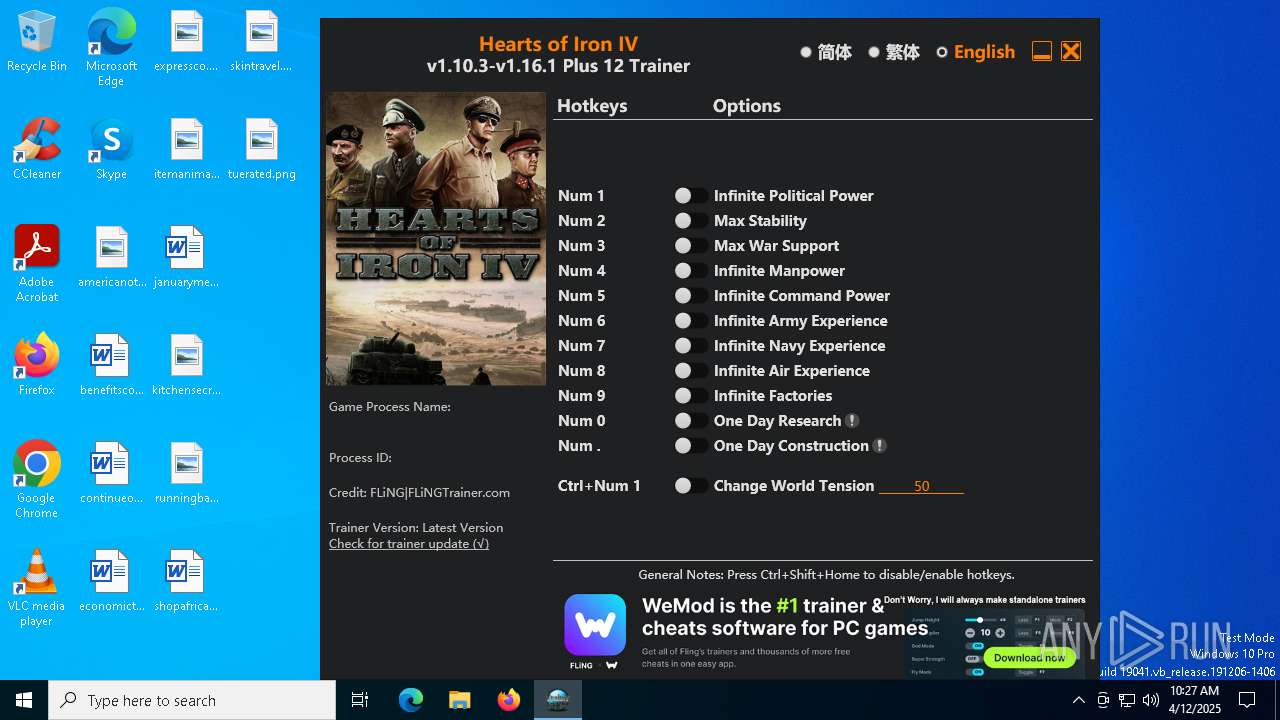
Task: Select continueo Word document on desktop
Action: (x=112, y=473)
